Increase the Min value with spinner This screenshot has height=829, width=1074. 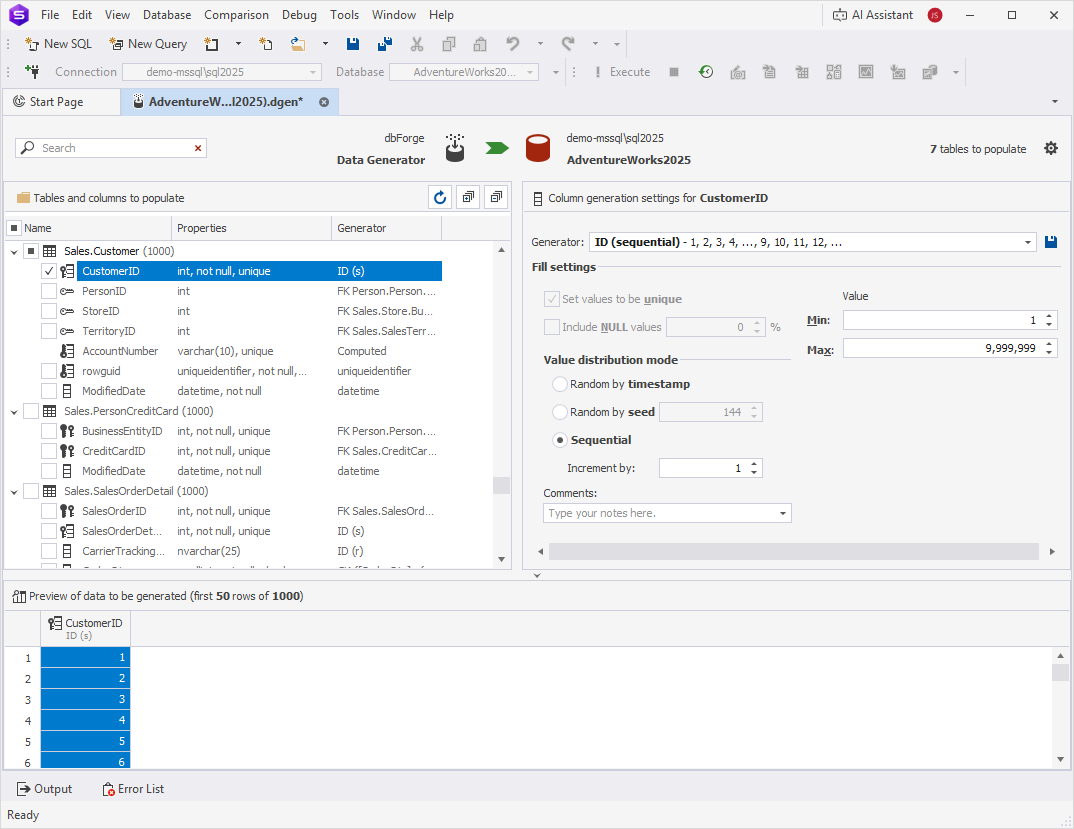click(1049, 317)
